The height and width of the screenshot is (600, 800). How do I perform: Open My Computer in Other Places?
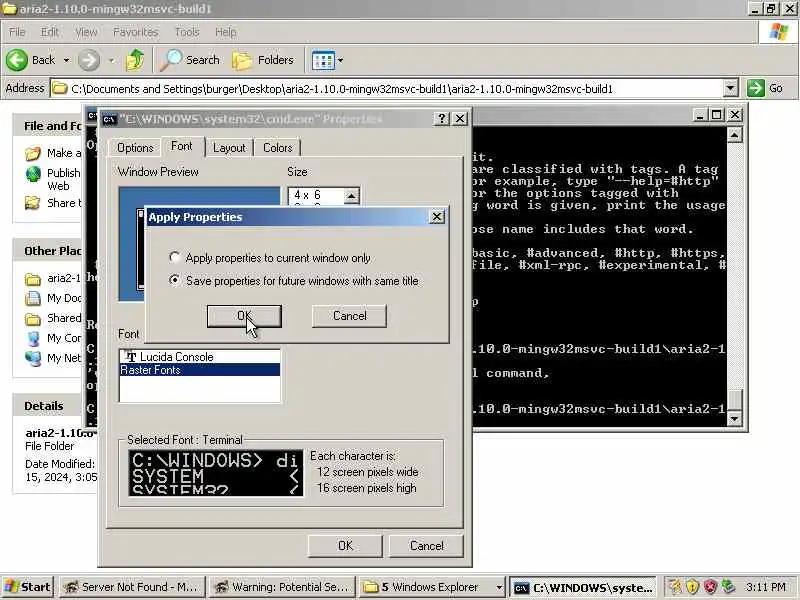[x=53, y=338]
